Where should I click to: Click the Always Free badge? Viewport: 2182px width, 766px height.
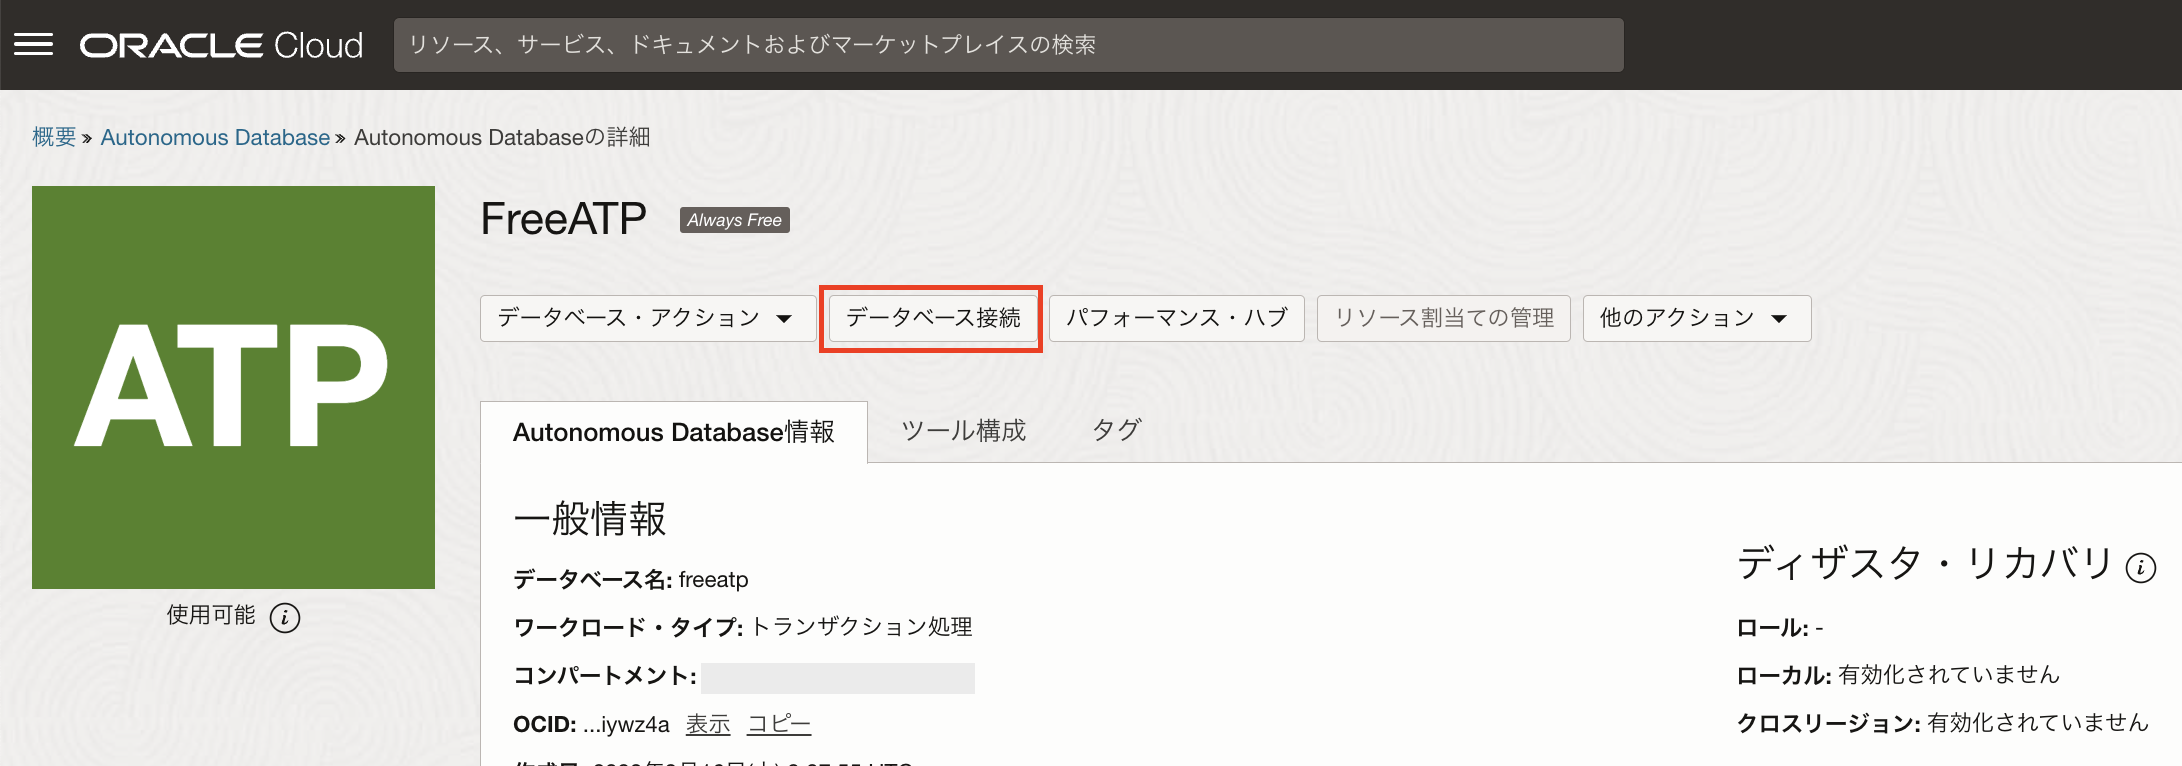click(x=735, y=220)
